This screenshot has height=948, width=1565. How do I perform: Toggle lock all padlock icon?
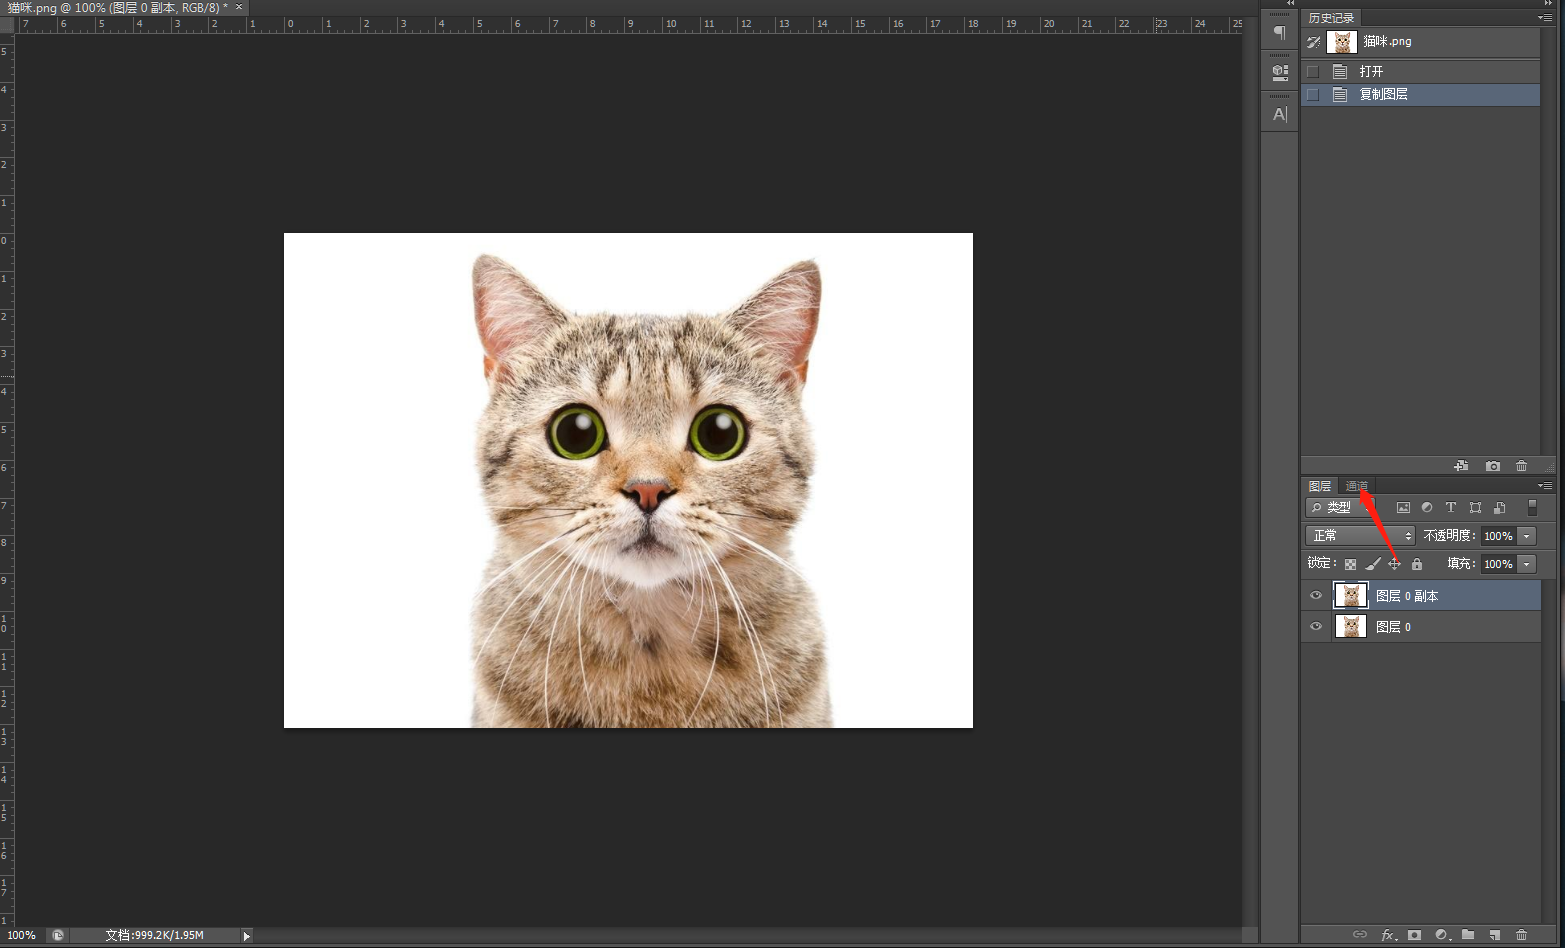point(1416,564)
